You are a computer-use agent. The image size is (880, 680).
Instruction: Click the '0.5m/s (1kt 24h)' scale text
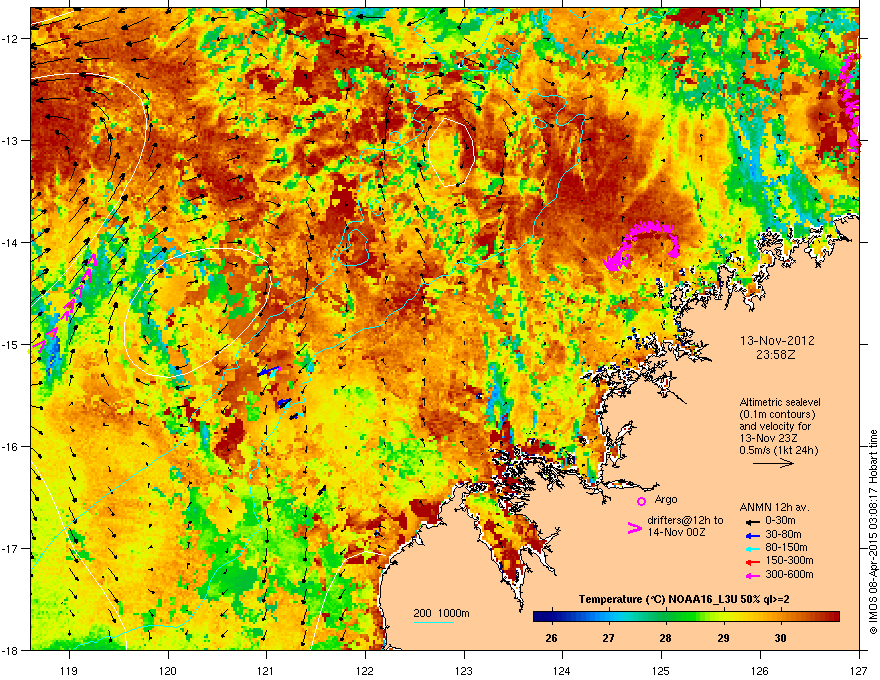(x=779, y=450)
